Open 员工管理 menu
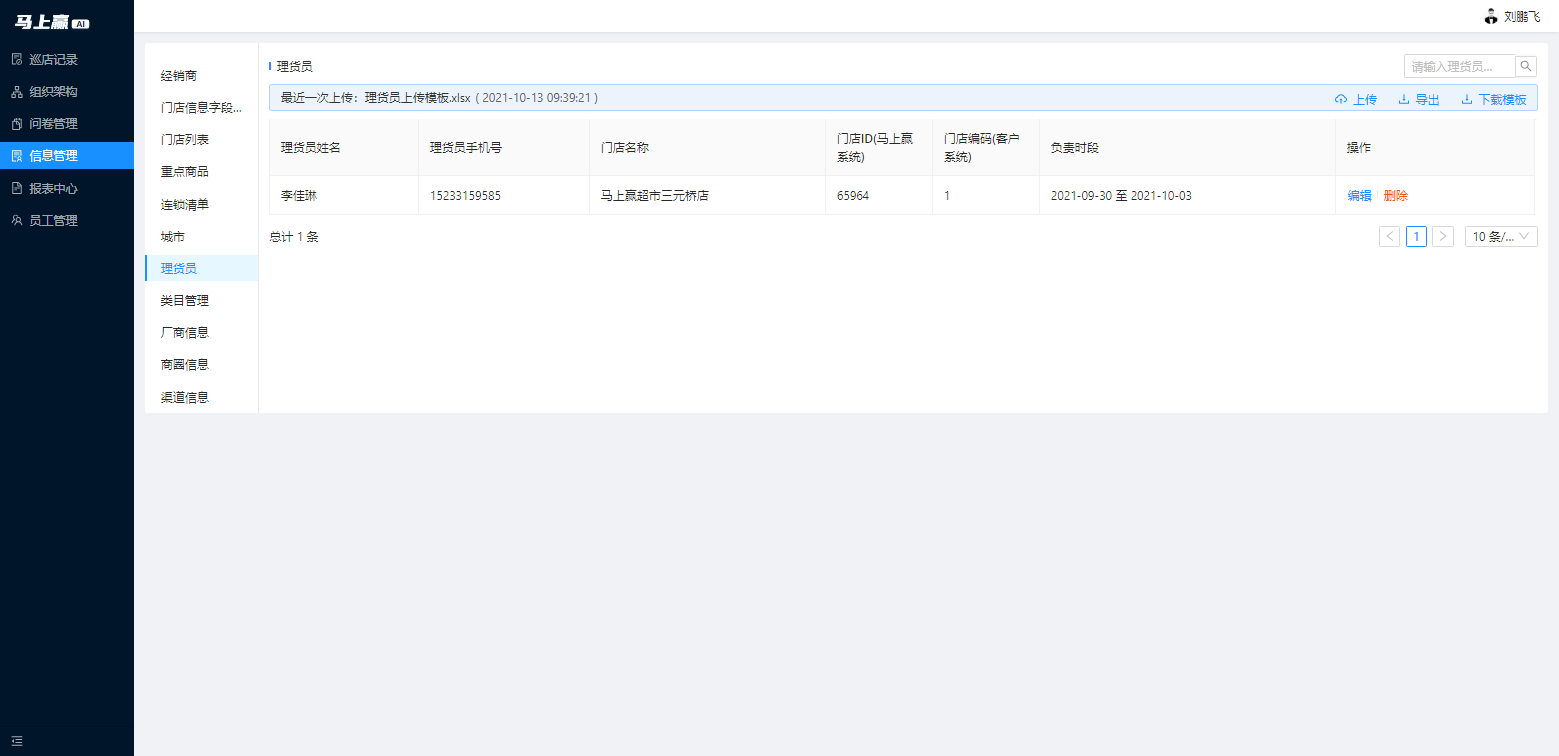This screenshot has width=1559, height=756. 67,220
